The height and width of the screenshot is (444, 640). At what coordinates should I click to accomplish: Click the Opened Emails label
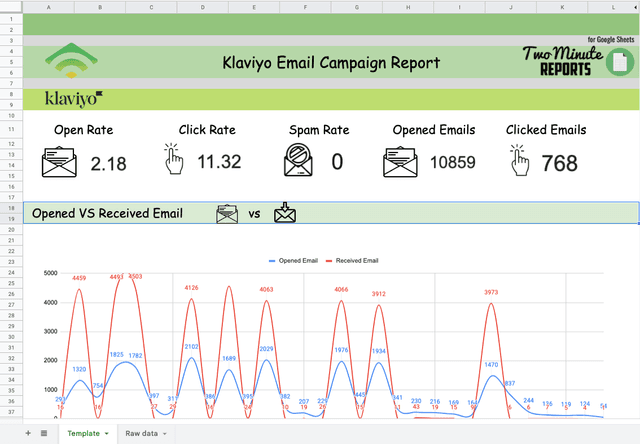click(434, 130)
